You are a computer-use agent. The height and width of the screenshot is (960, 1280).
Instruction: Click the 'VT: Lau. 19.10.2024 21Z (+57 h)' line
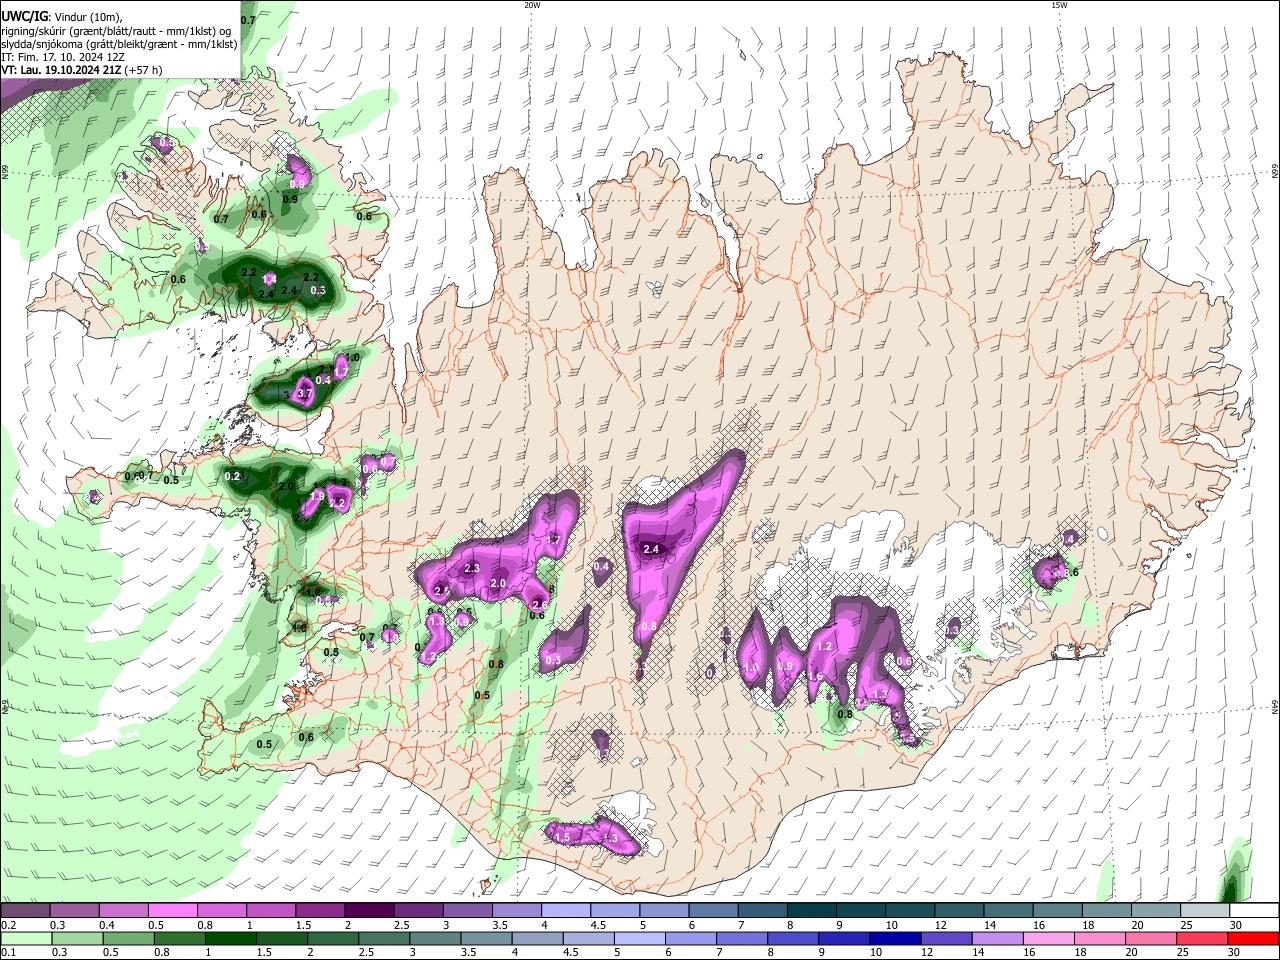82,70
